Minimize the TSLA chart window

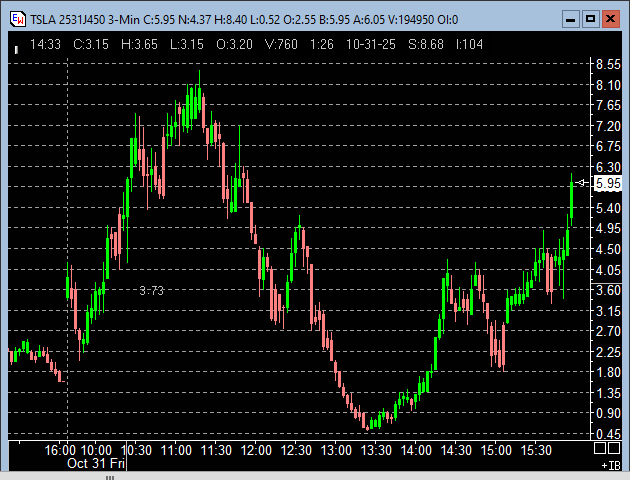(x=569, y=18)
